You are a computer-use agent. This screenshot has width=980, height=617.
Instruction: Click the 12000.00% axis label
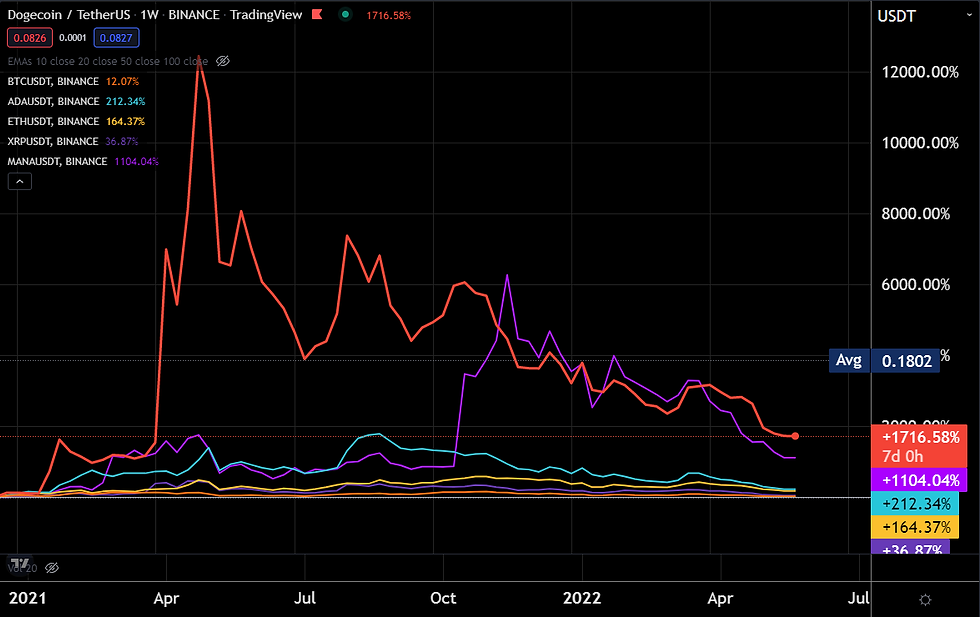tap(919, 72)
